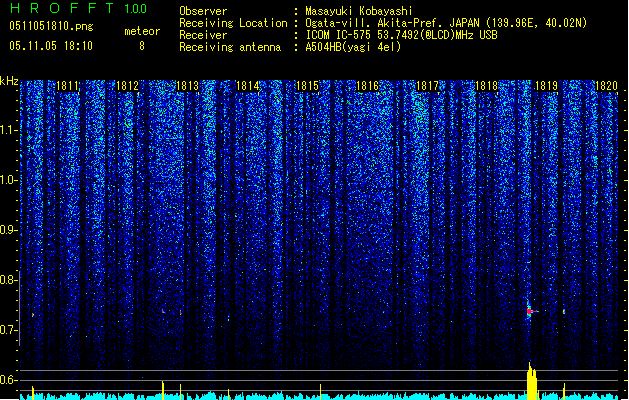The width and height of the screenshot is (629, 400).
Task: Click the kHz axis unit label
Action: [9, 81]
